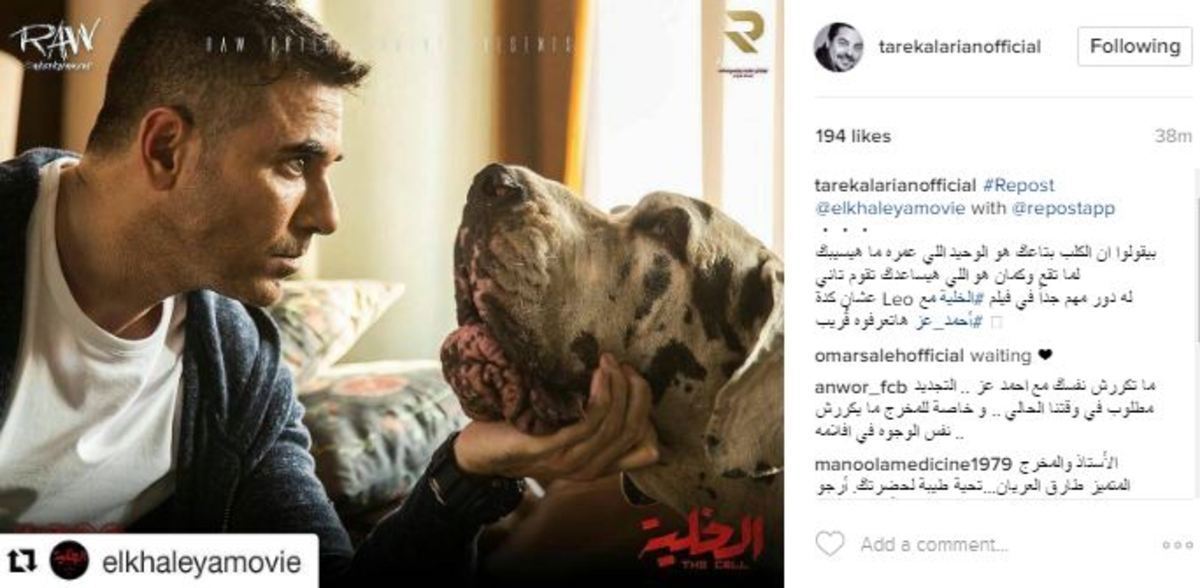Open tarekalarianofficial username in header

[x=959, y=46]
